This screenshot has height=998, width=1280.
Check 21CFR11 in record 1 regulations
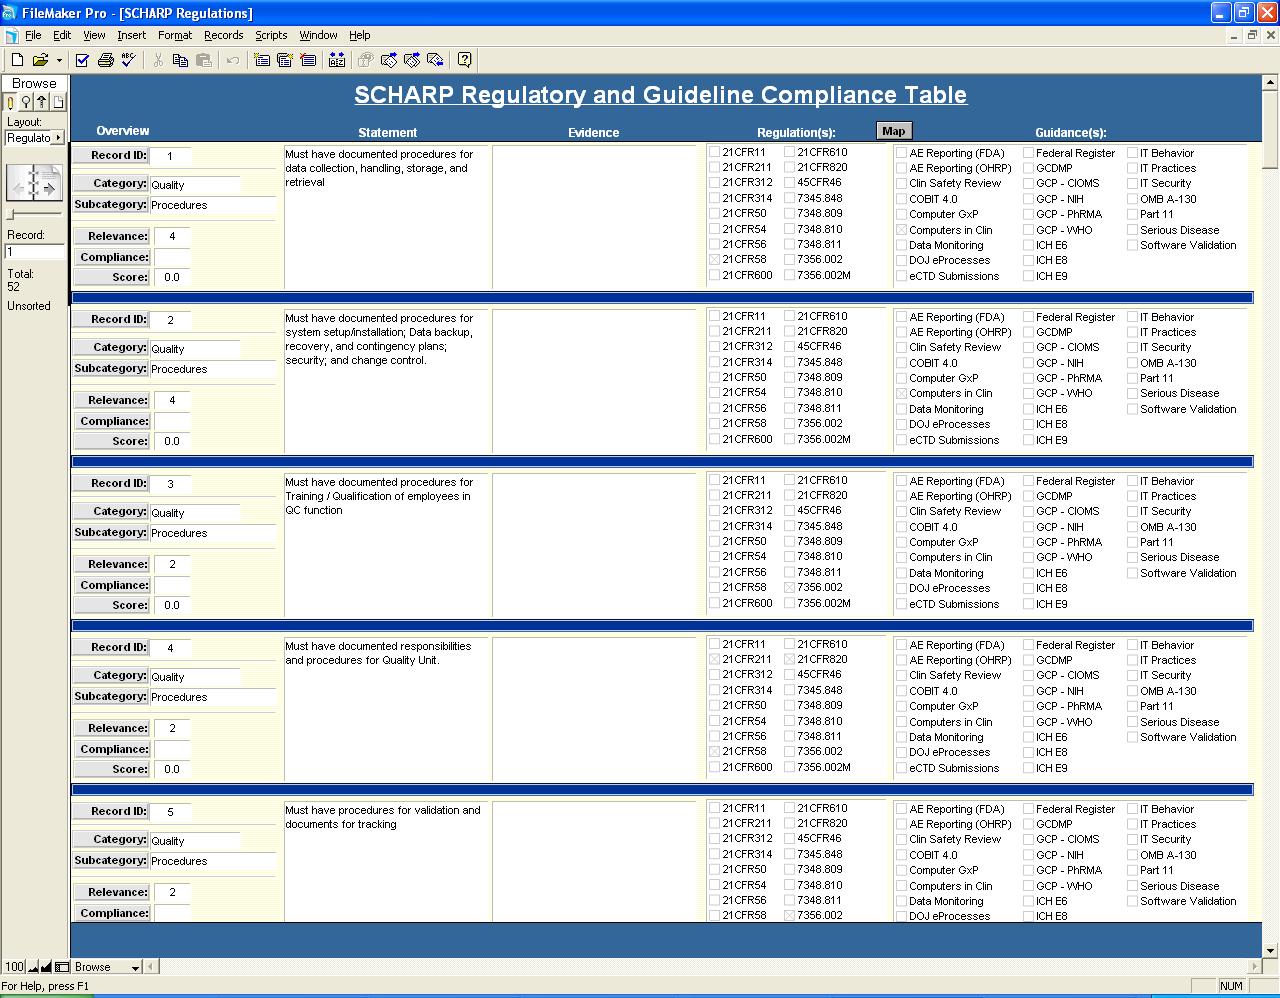click(x=714, y=153)
